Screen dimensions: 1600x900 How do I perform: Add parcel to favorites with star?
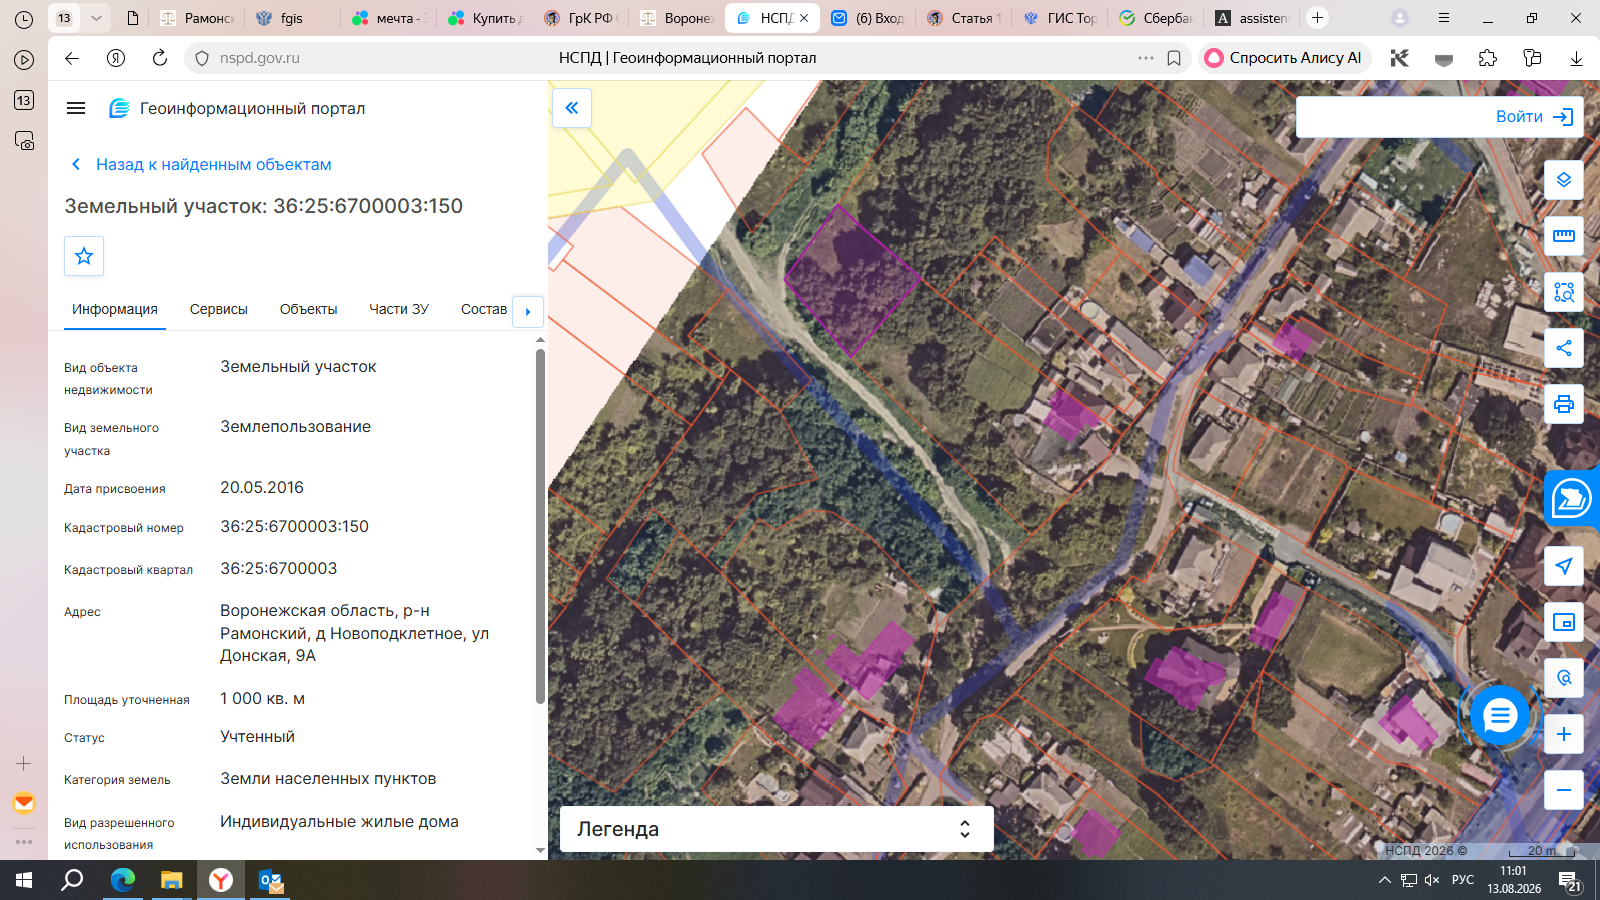(x=84, y=256)
